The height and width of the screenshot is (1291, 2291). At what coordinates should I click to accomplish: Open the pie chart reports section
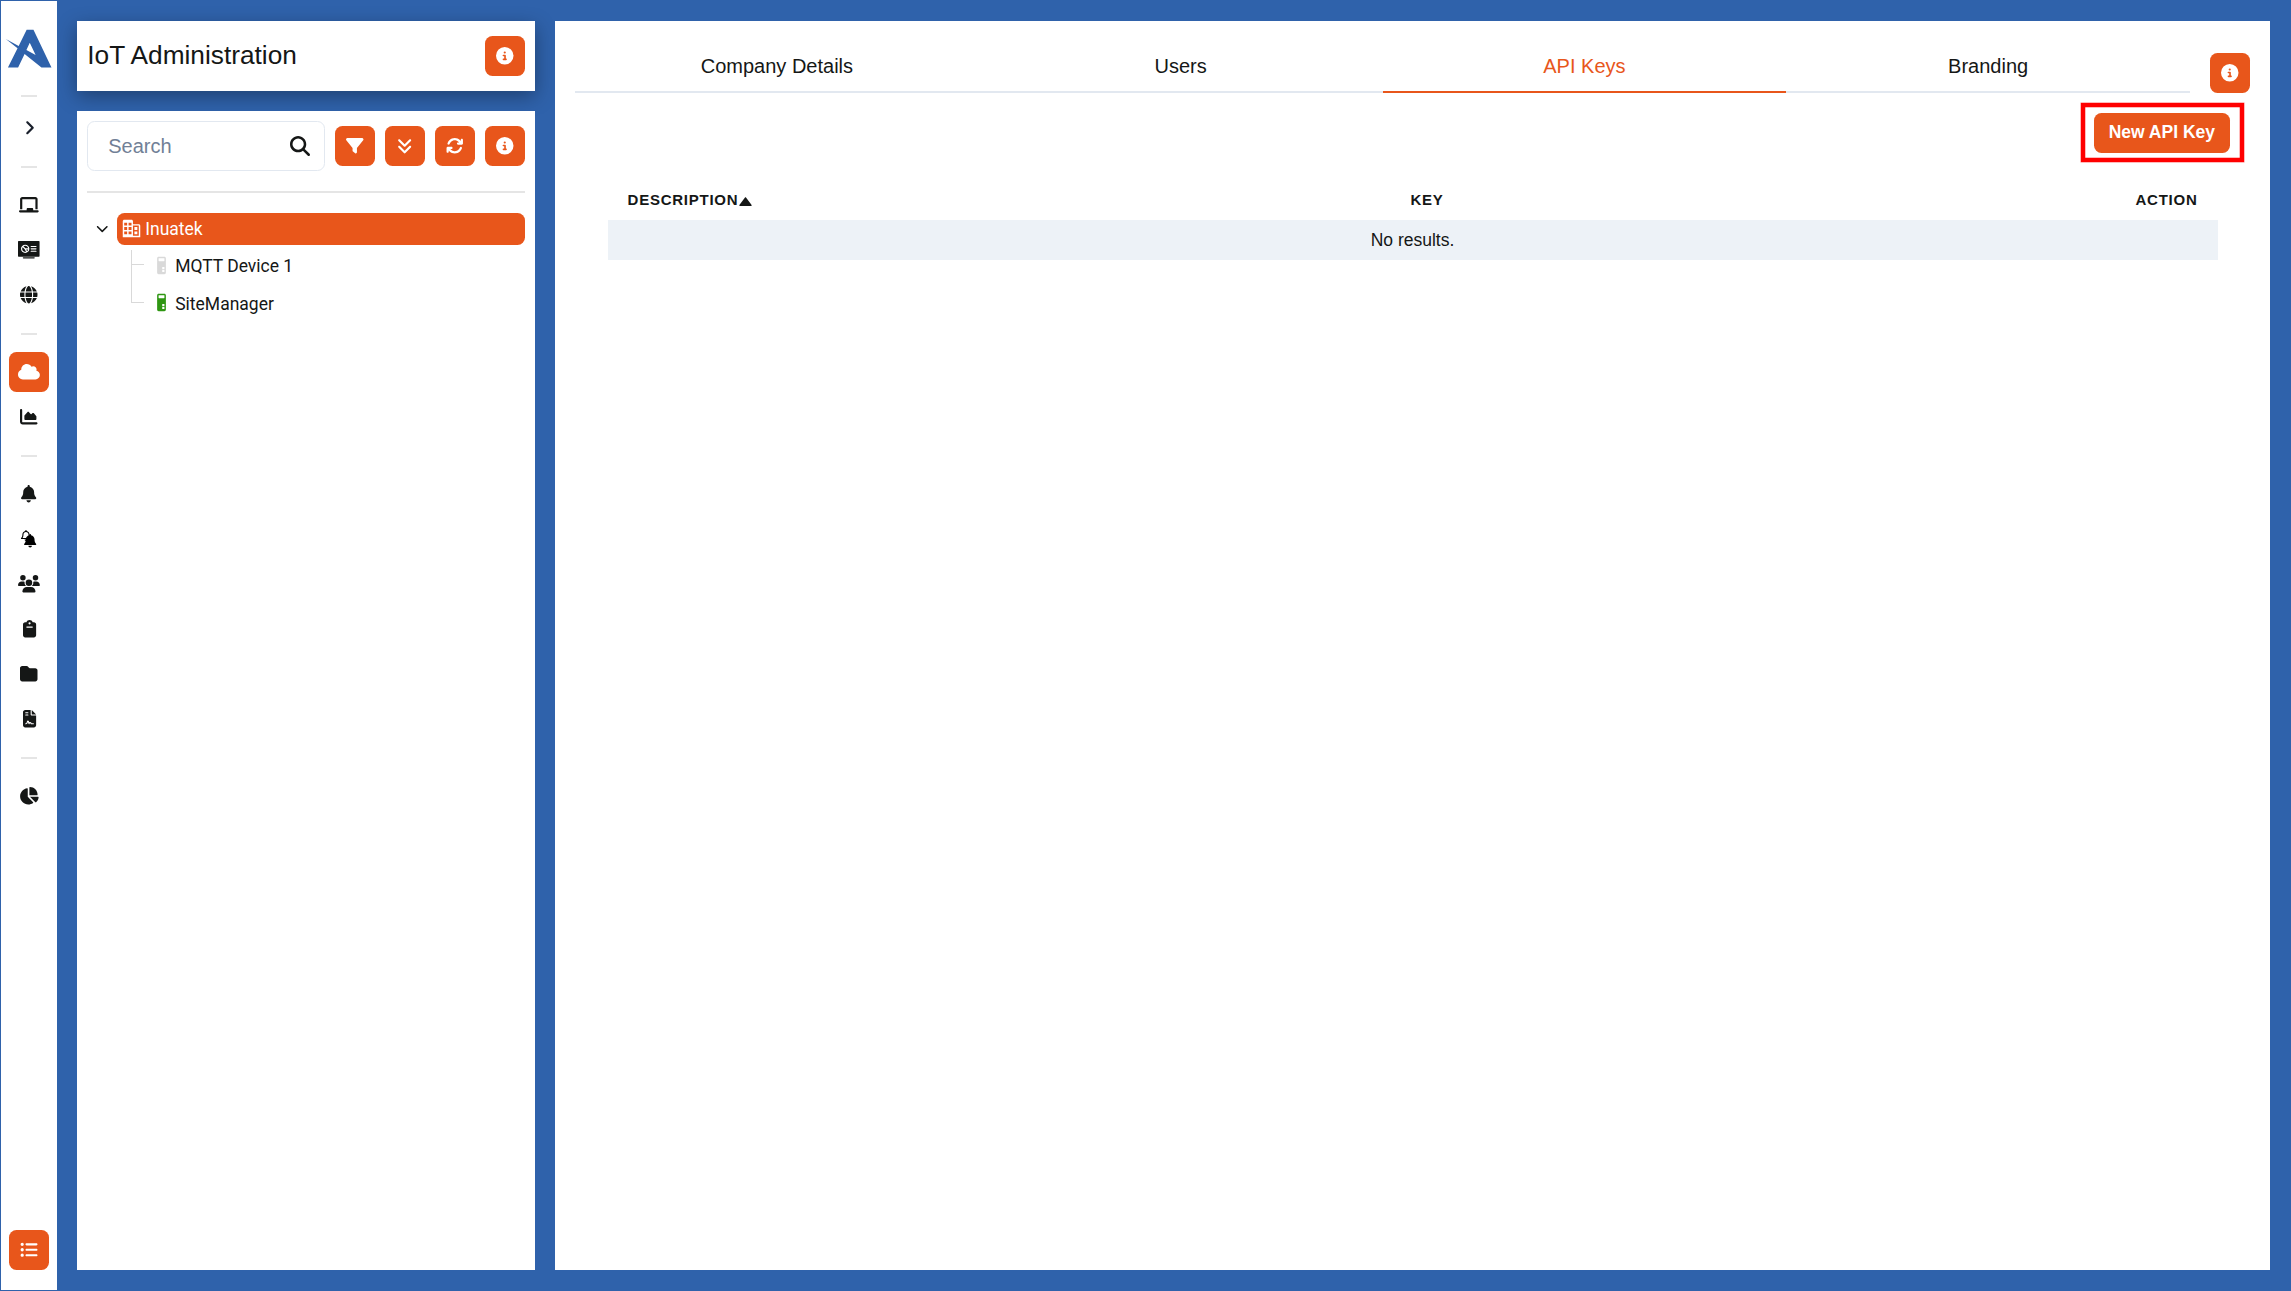point(28,796)
